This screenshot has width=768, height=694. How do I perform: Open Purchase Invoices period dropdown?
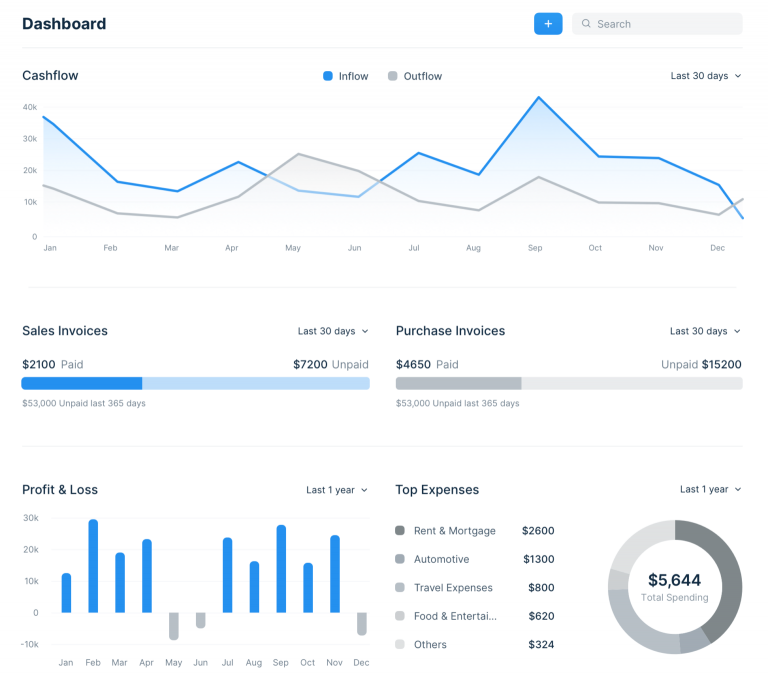[705, 331]
